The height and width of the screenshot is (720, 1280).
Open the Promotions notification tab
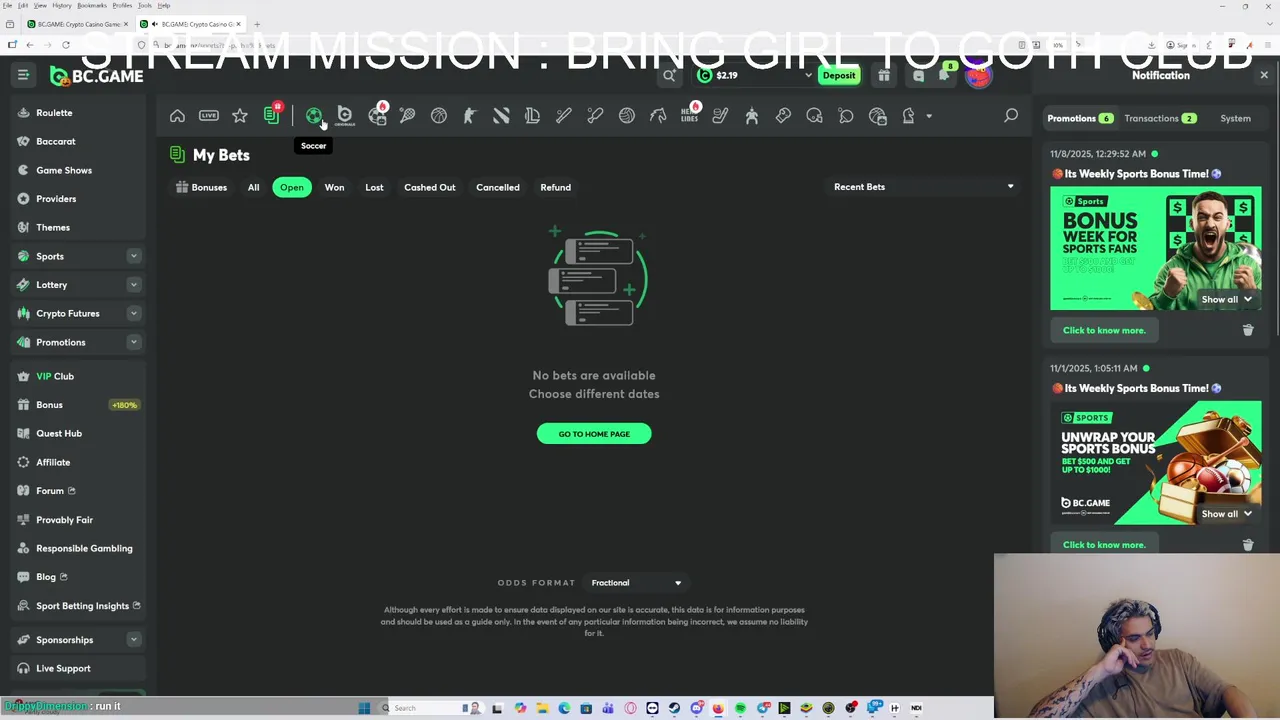pos(1080,118)
